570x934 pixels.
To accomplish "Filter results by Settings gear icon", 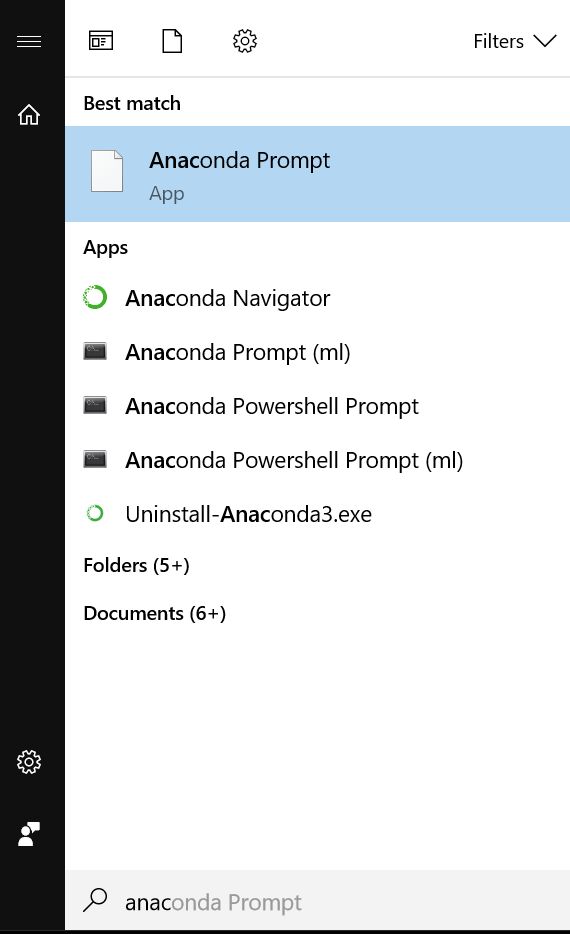I will coord(244,41).
